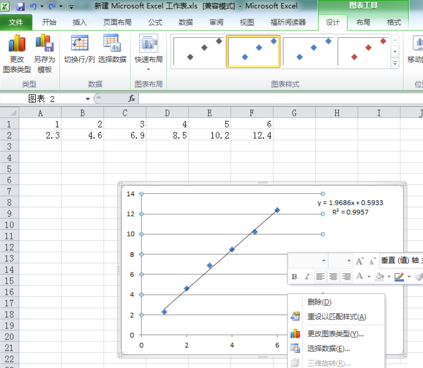The image size is (423, 368).
Task: Open the 页面布局 ribbon tab
Action: [117, 22]
